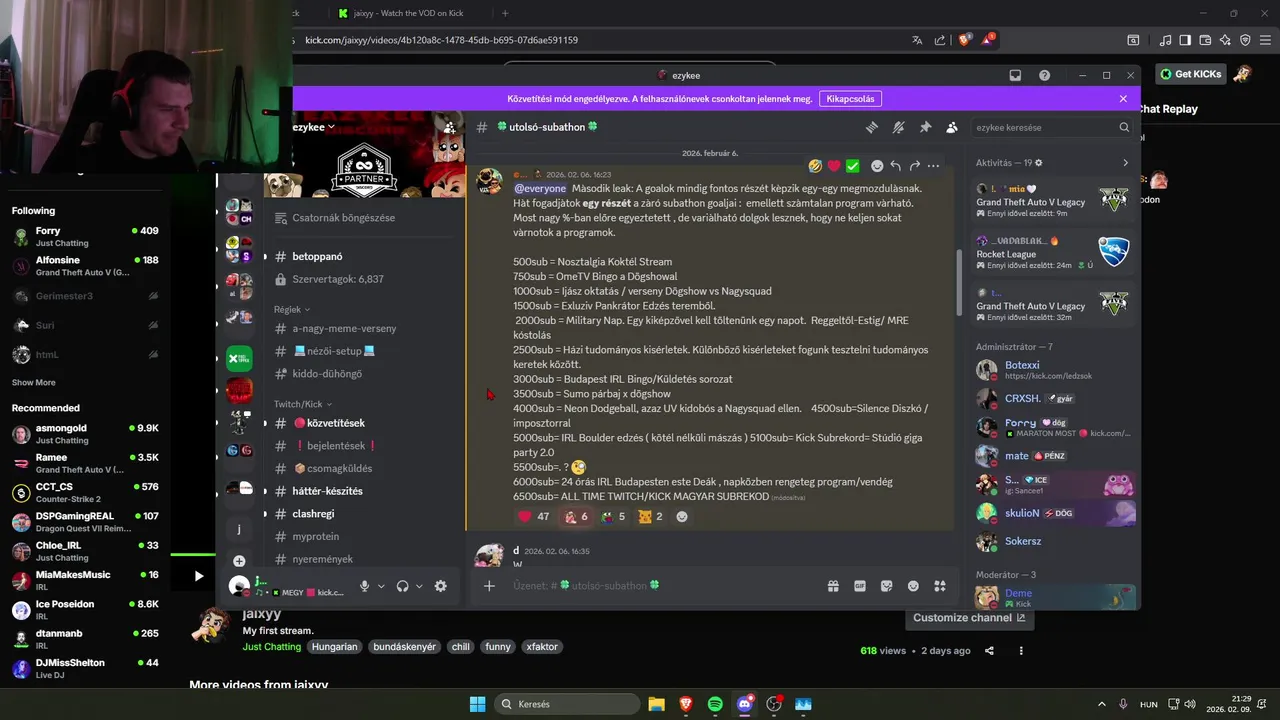Open Discord user settings gear
The image size is (1280, 720).
pos(441,586)
